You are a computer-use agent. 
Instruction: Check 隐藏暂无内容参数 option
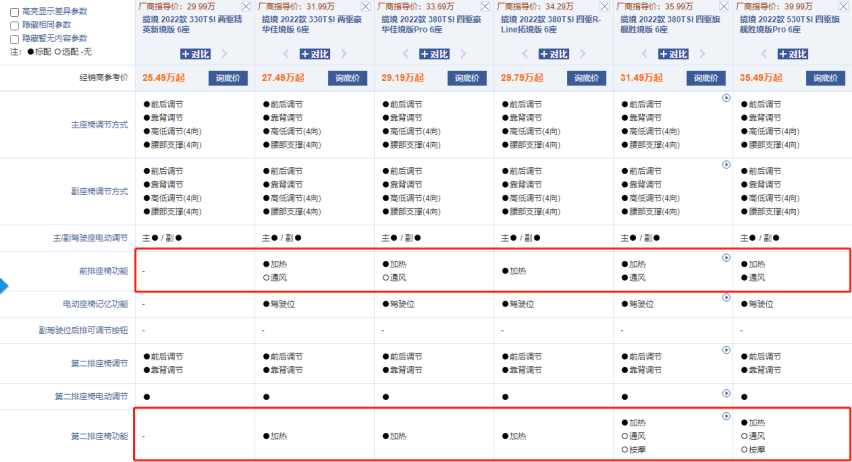tap(15, 39)
